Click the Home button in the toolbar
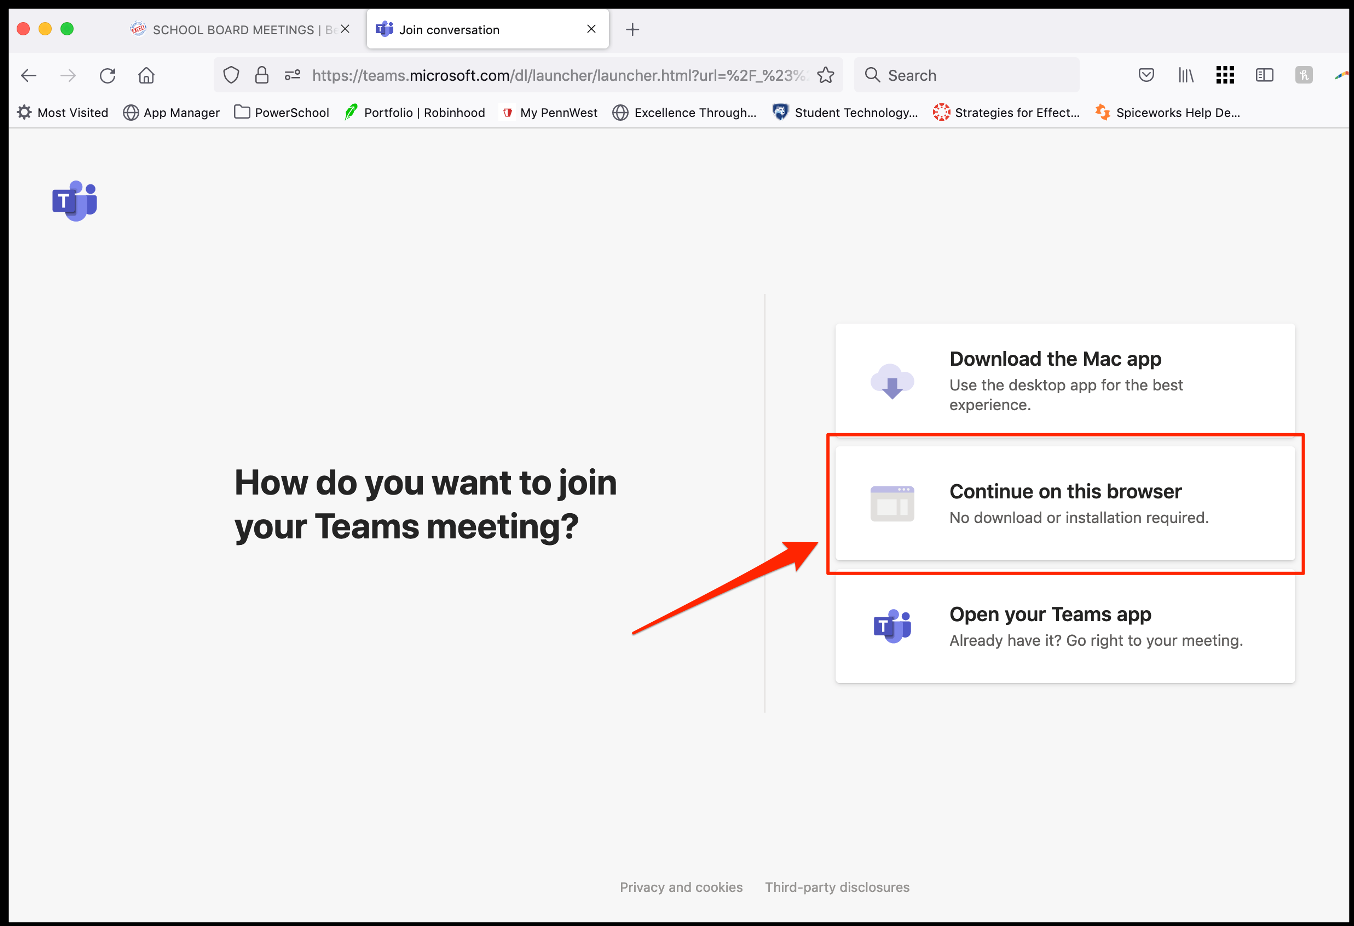 tap(146, 75)
